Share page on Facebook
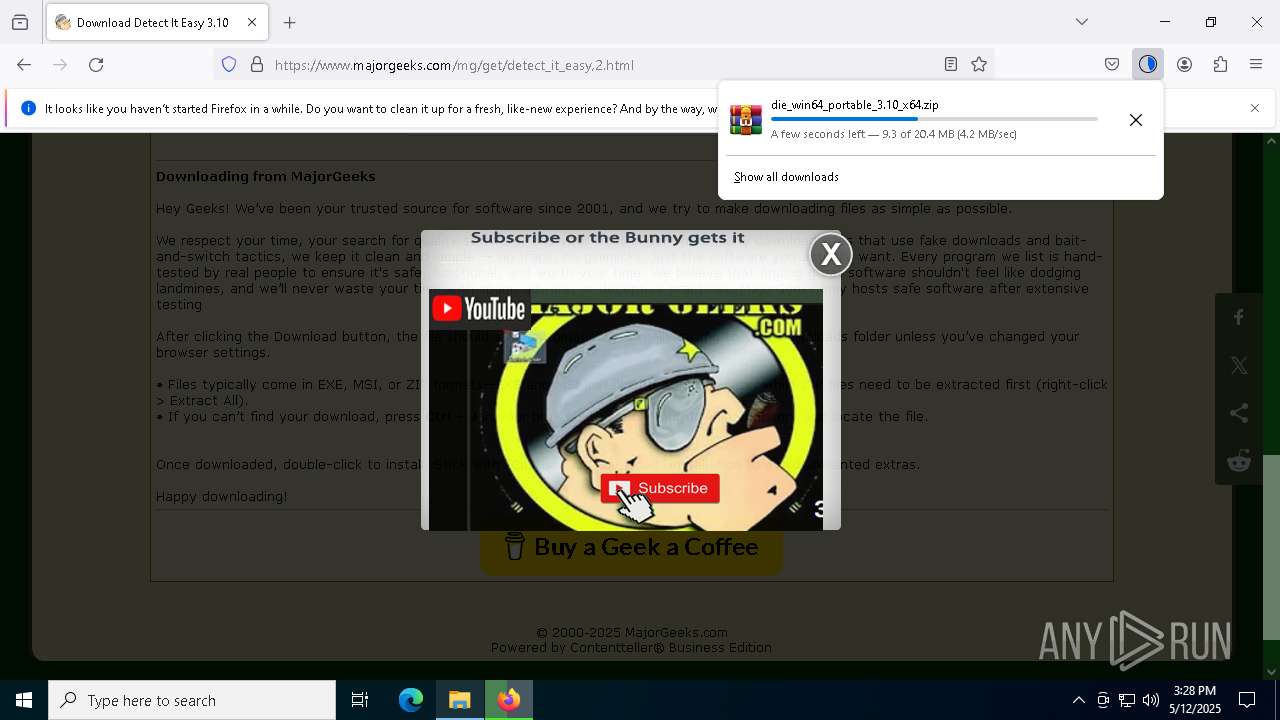The width and height of the screenshot is (1280, 720). coord(1239,317)
